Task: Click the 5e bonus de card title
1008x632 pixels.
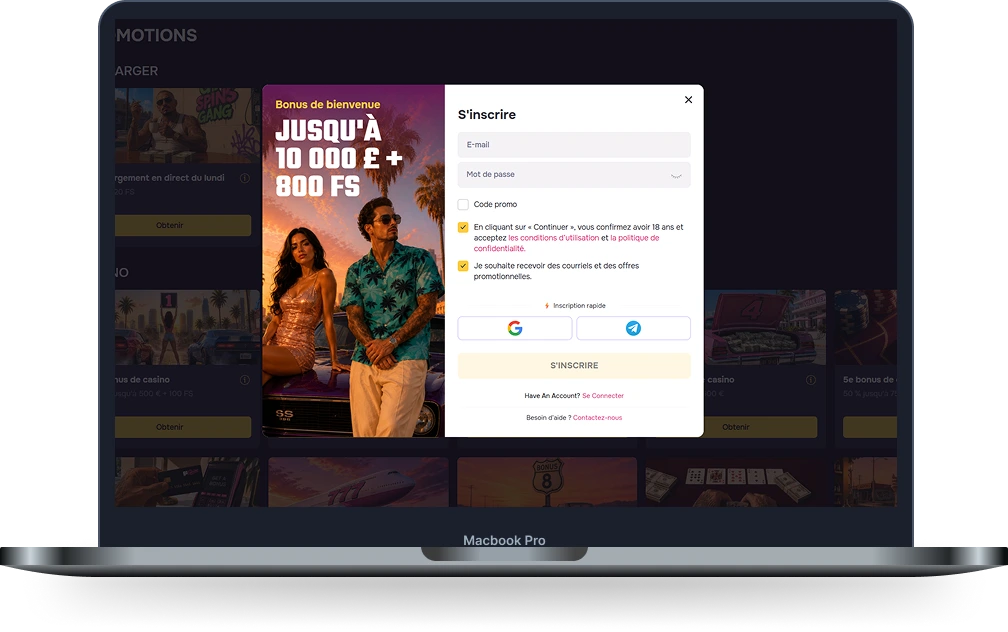Action: pyautogui.click(x=870, y=379)
